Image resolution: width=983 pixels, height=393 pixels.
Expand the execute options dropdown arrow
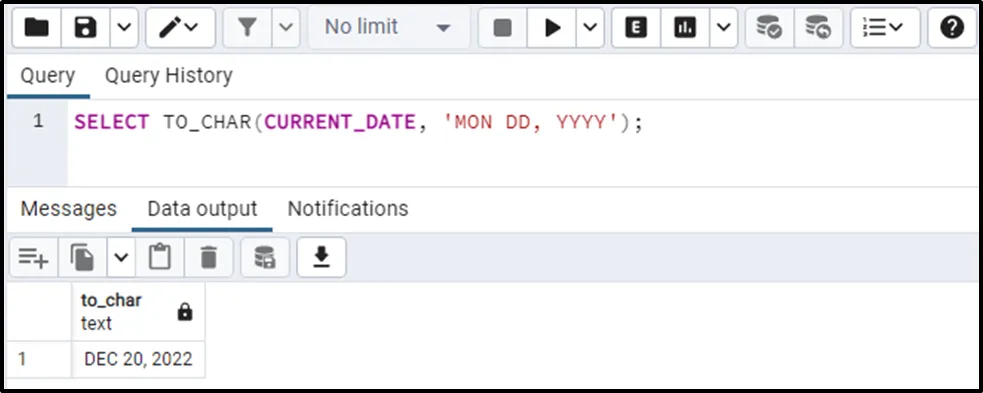[590, 28]
